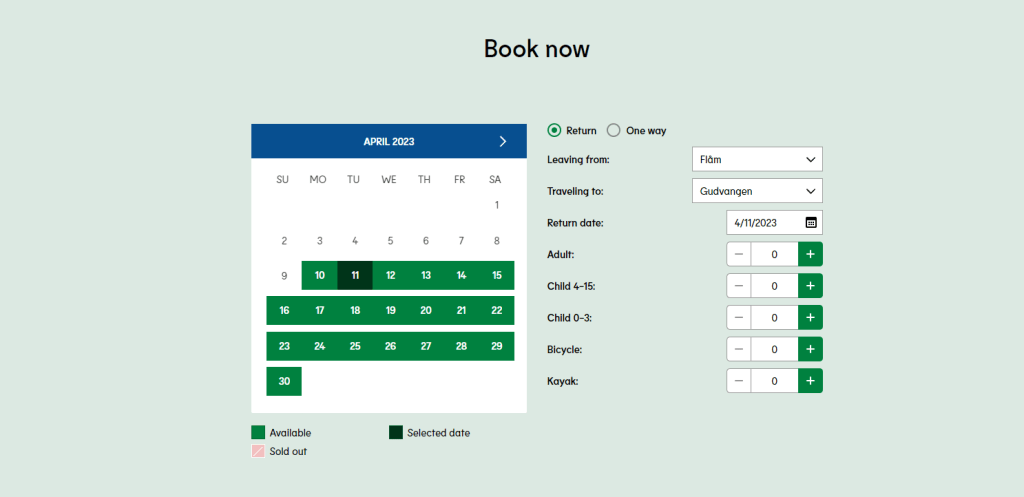Decrease the Bicycle count

click(x=739, y=349)
